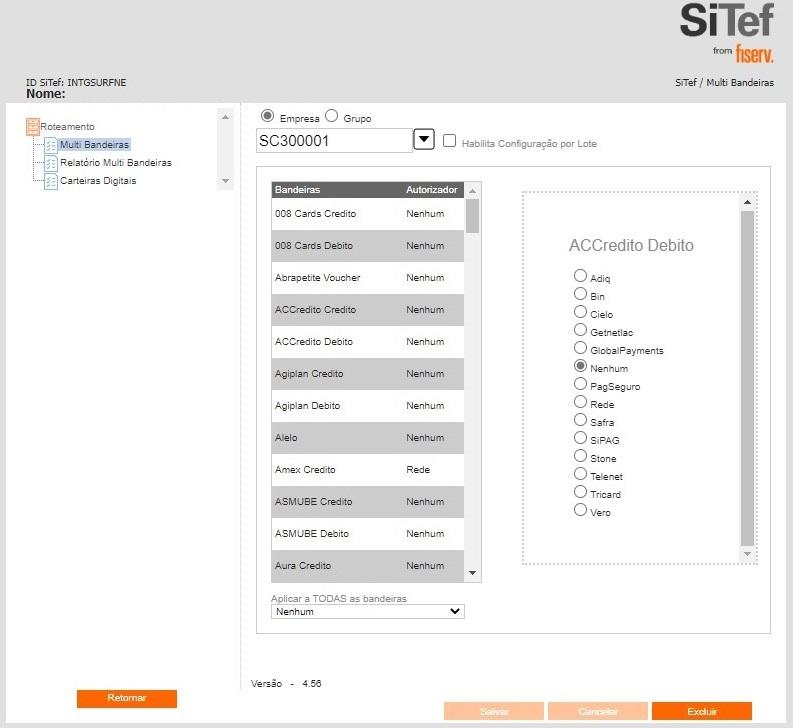Select the Grupo radio option
The width and height of the screenshot is (793, 728).
coord(332,116)
